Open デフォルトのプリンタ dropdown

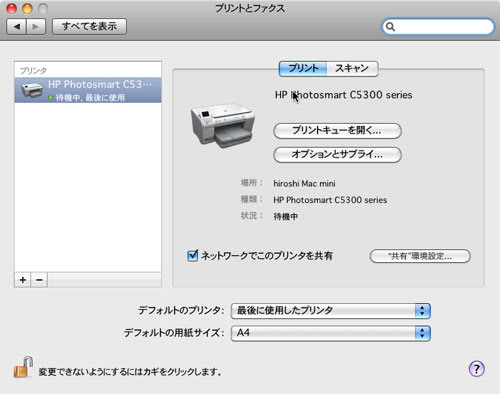pos(331,311)
